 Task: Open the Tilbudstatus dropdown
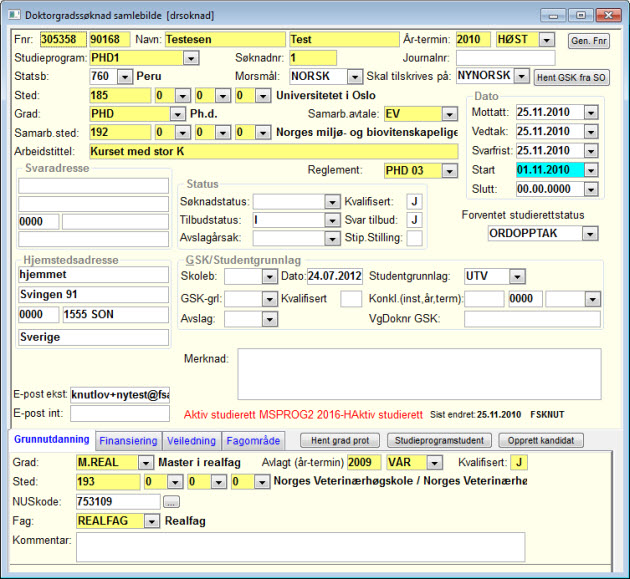(332, 220)
